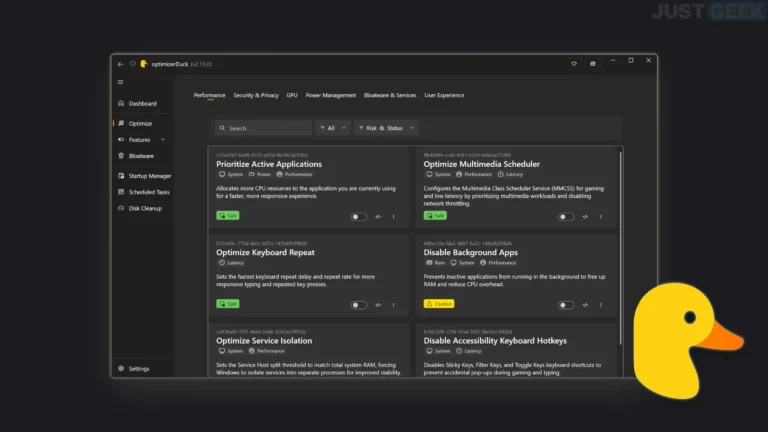The width and height of the screenshot is (768, 432).
Task: Click Power tag on Prioritize Active Applications card
Action: [259, 174]
